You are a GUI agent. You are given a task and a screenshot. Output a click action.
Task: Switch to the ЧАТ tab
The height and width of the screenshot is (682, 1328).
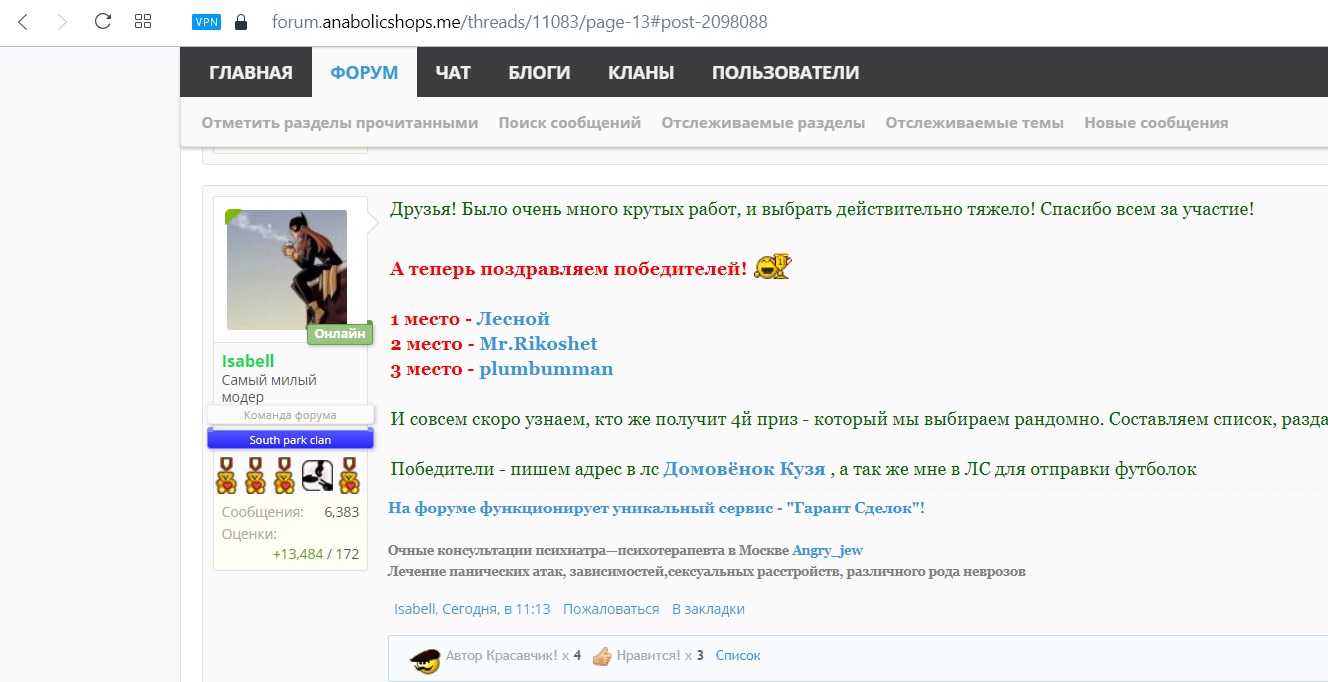click(x=453, y=73)
